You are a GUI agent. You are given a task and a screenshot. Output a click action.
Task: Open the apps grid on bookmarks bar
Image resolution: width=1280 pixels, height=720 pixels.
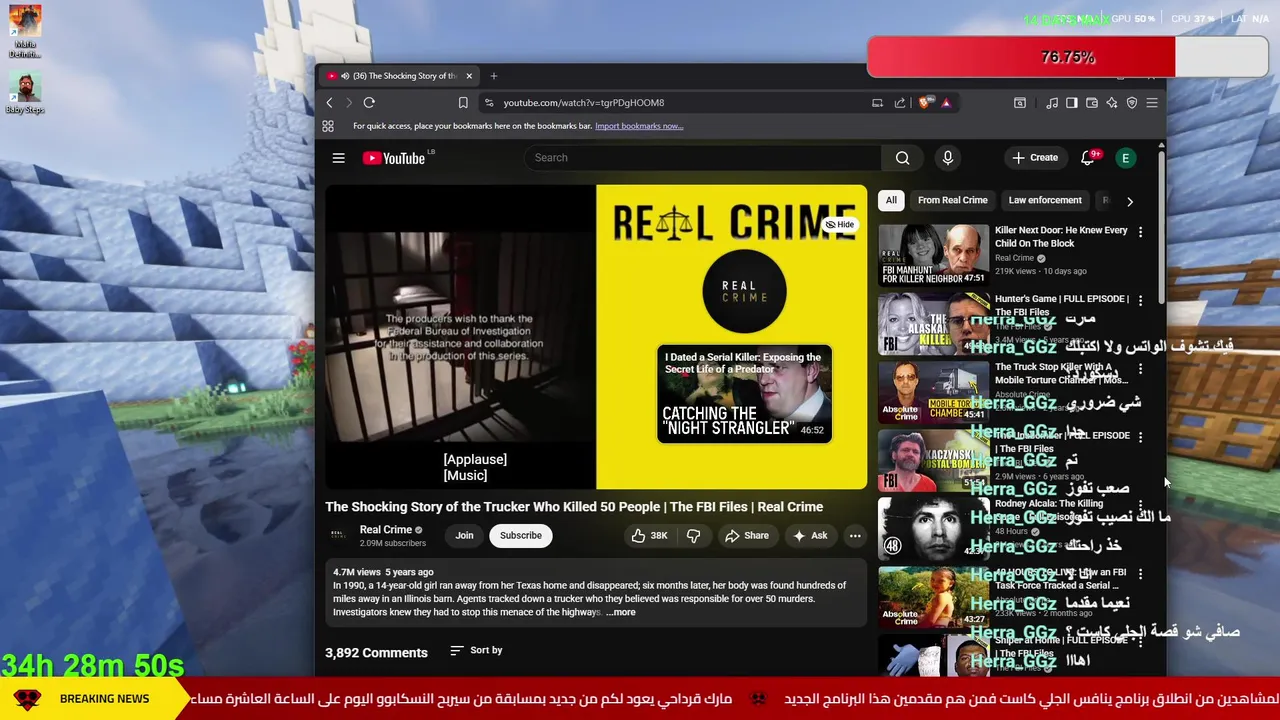point(328,126)
